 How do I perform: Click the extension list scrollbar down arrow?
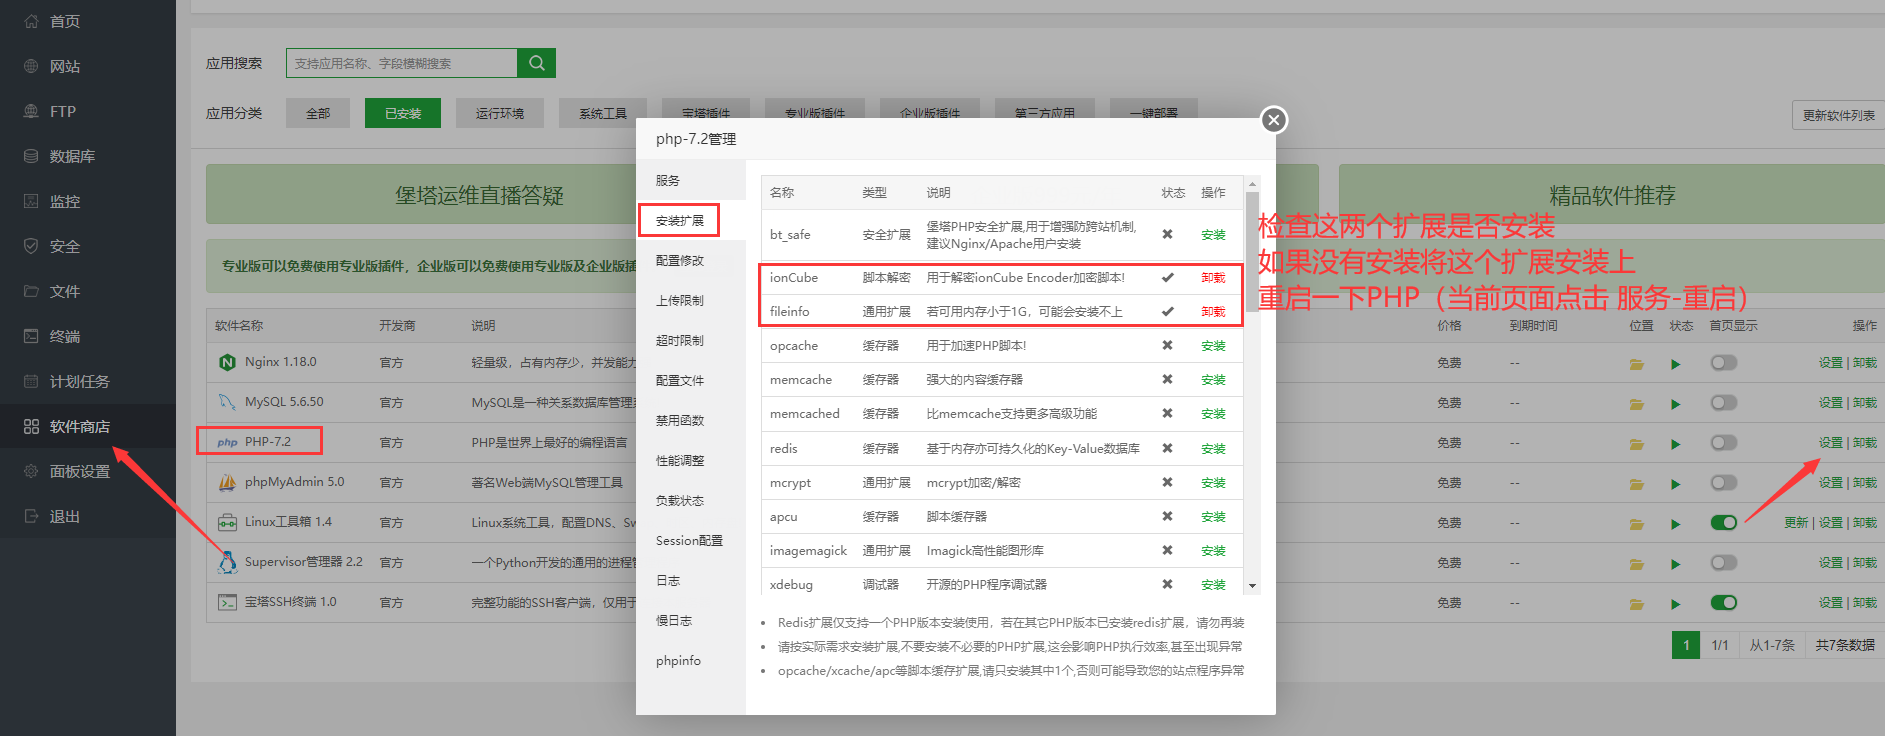coord(1252,586)
